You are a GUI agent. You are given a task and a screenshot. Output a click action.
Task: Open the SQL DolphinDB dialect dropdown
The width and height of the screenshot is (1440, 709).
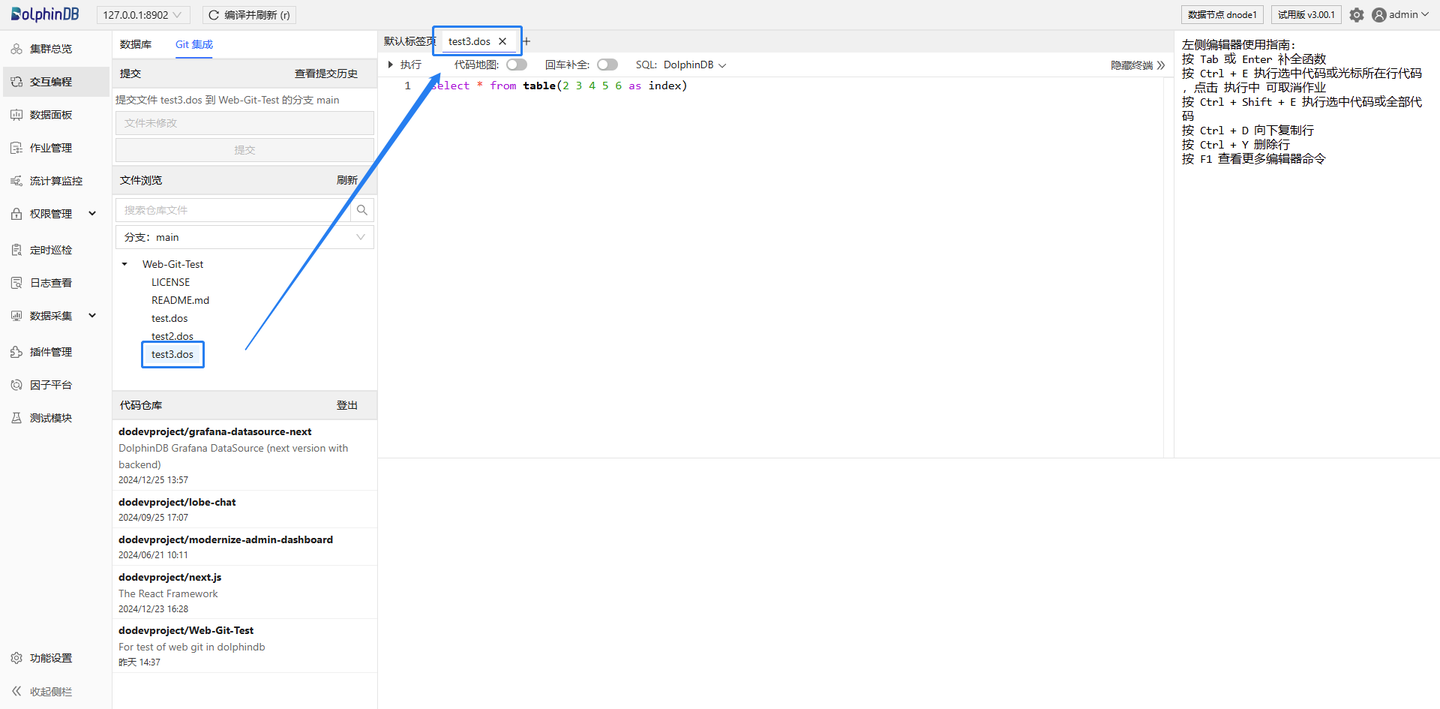[x=694, y=65]
